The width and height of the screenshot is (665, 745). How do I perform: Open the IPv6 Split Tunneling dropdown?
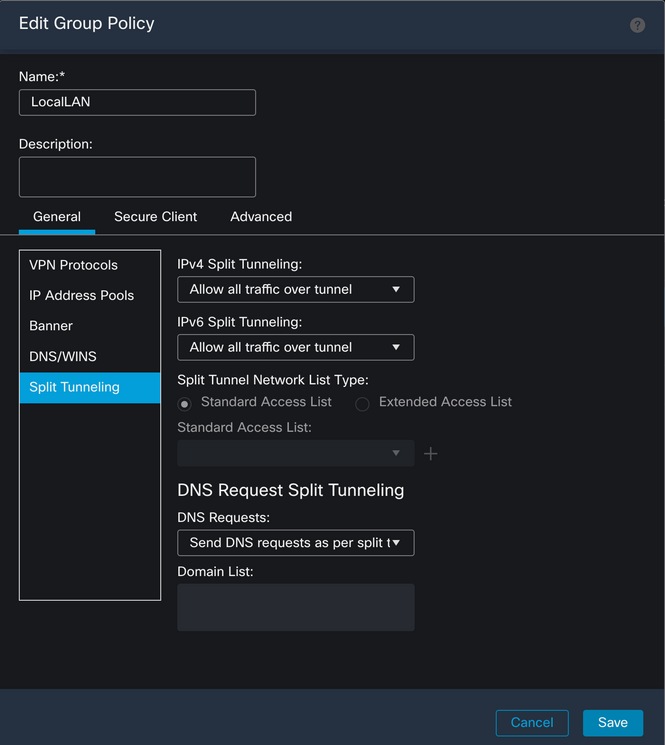point(295,347)
